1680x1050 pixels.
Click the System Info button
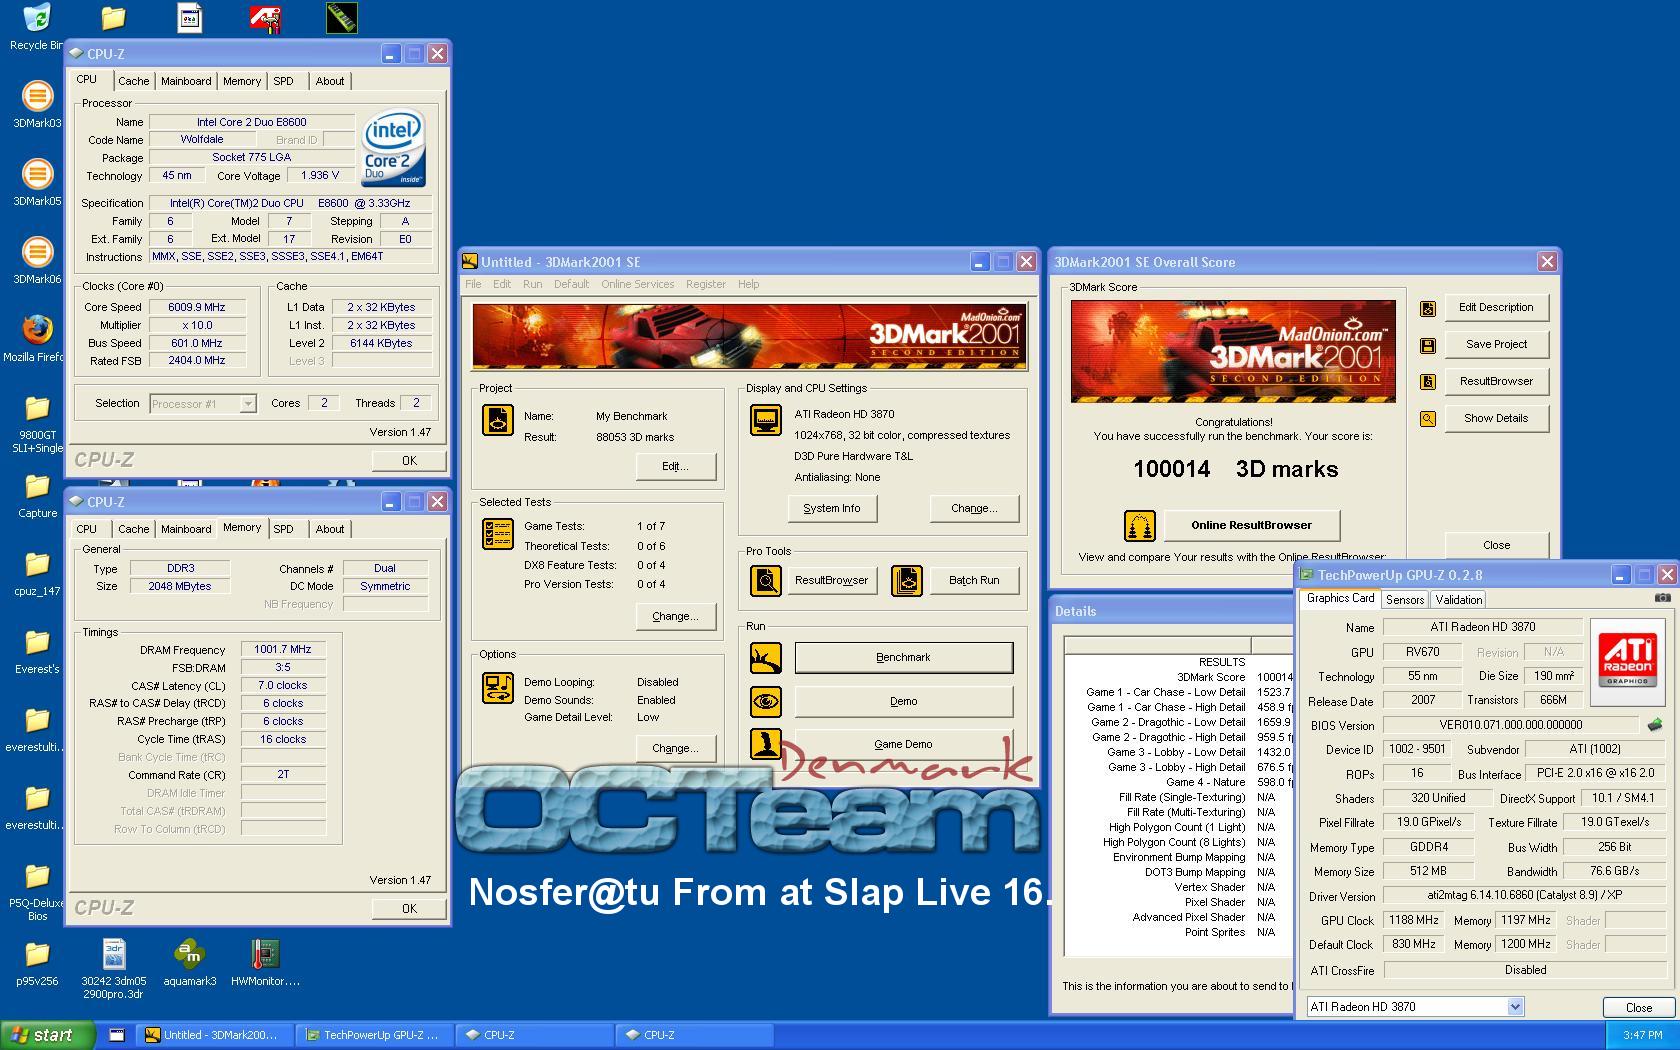click(832, 508)
